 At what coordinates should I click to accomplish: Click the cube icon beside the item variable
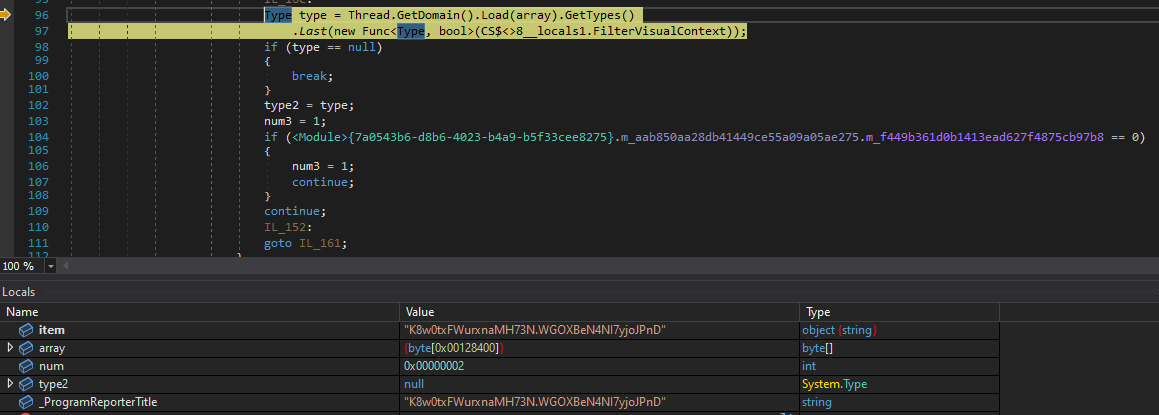(x=26, y=330)
